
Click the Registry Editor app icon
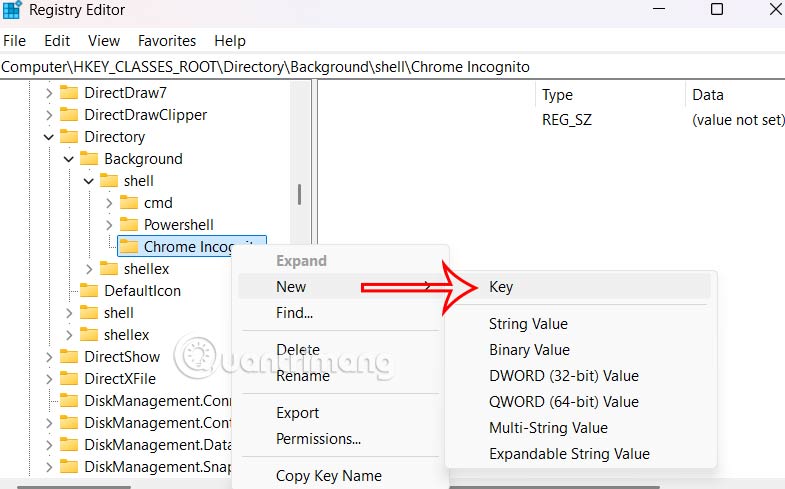tap(12, 10)
